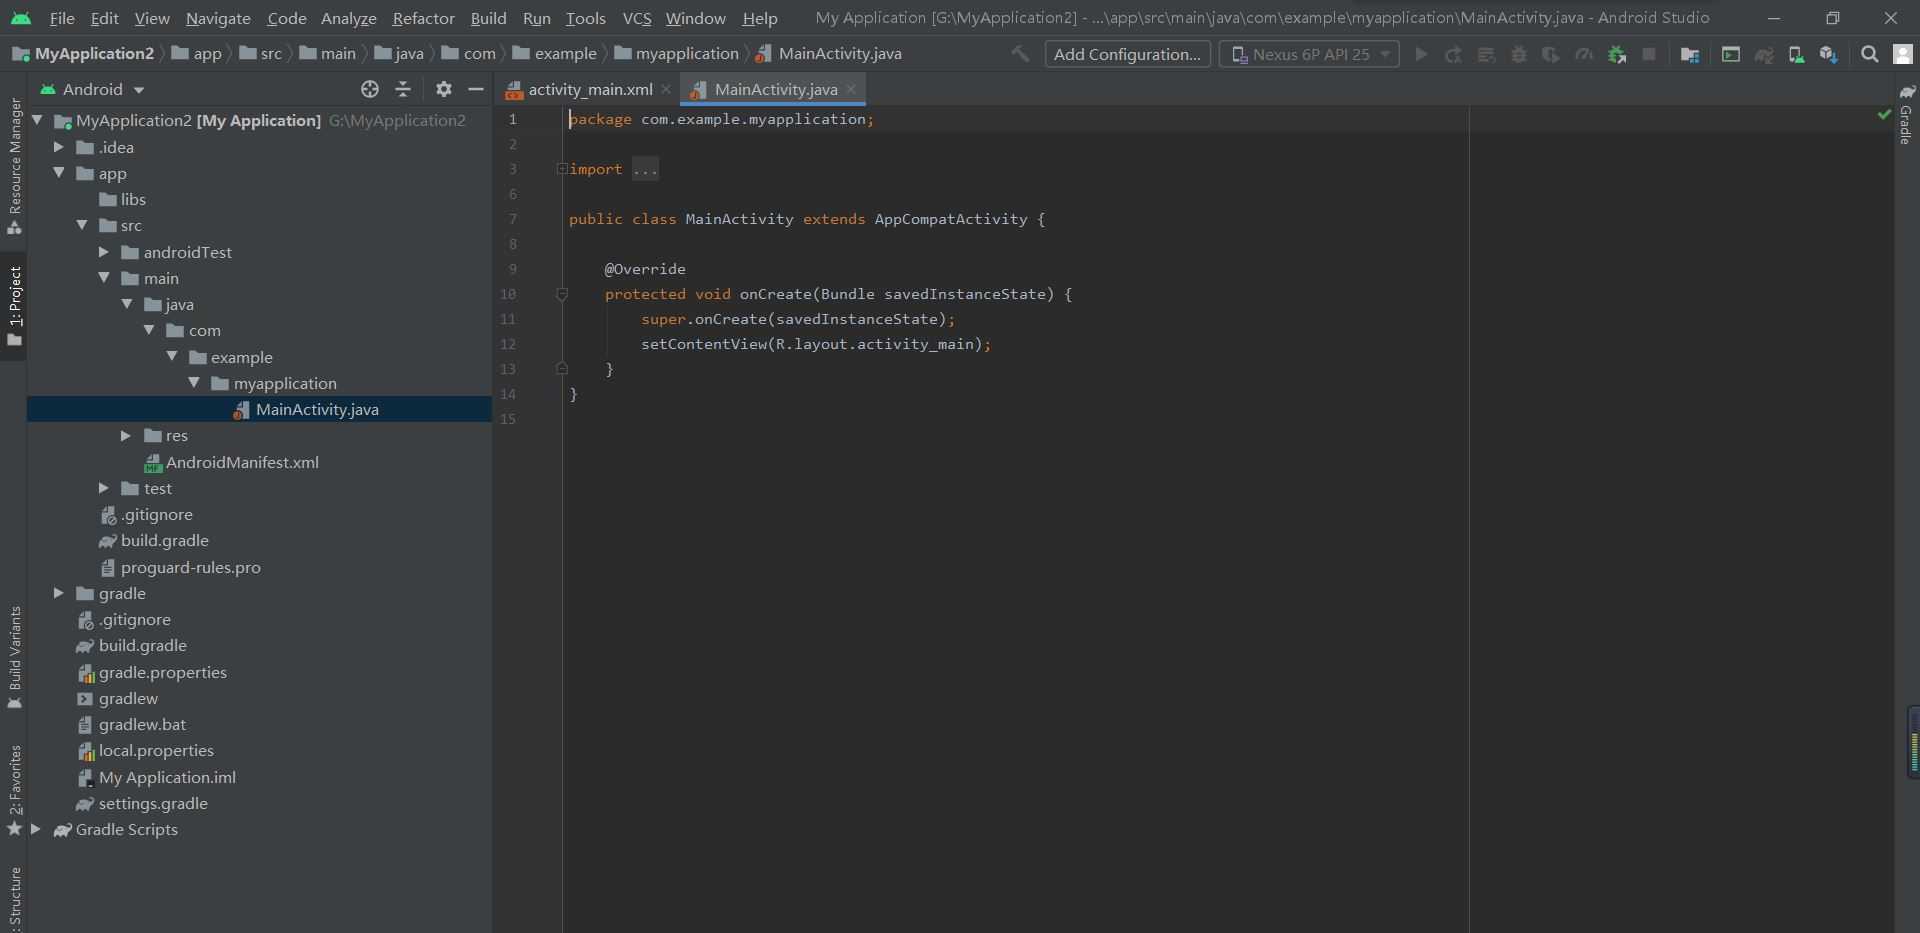Image resolution: width=1920 pixels, height=933 pixels.
Task: Click the Collapse All icon in the Project panel
Action: [403, 89]
